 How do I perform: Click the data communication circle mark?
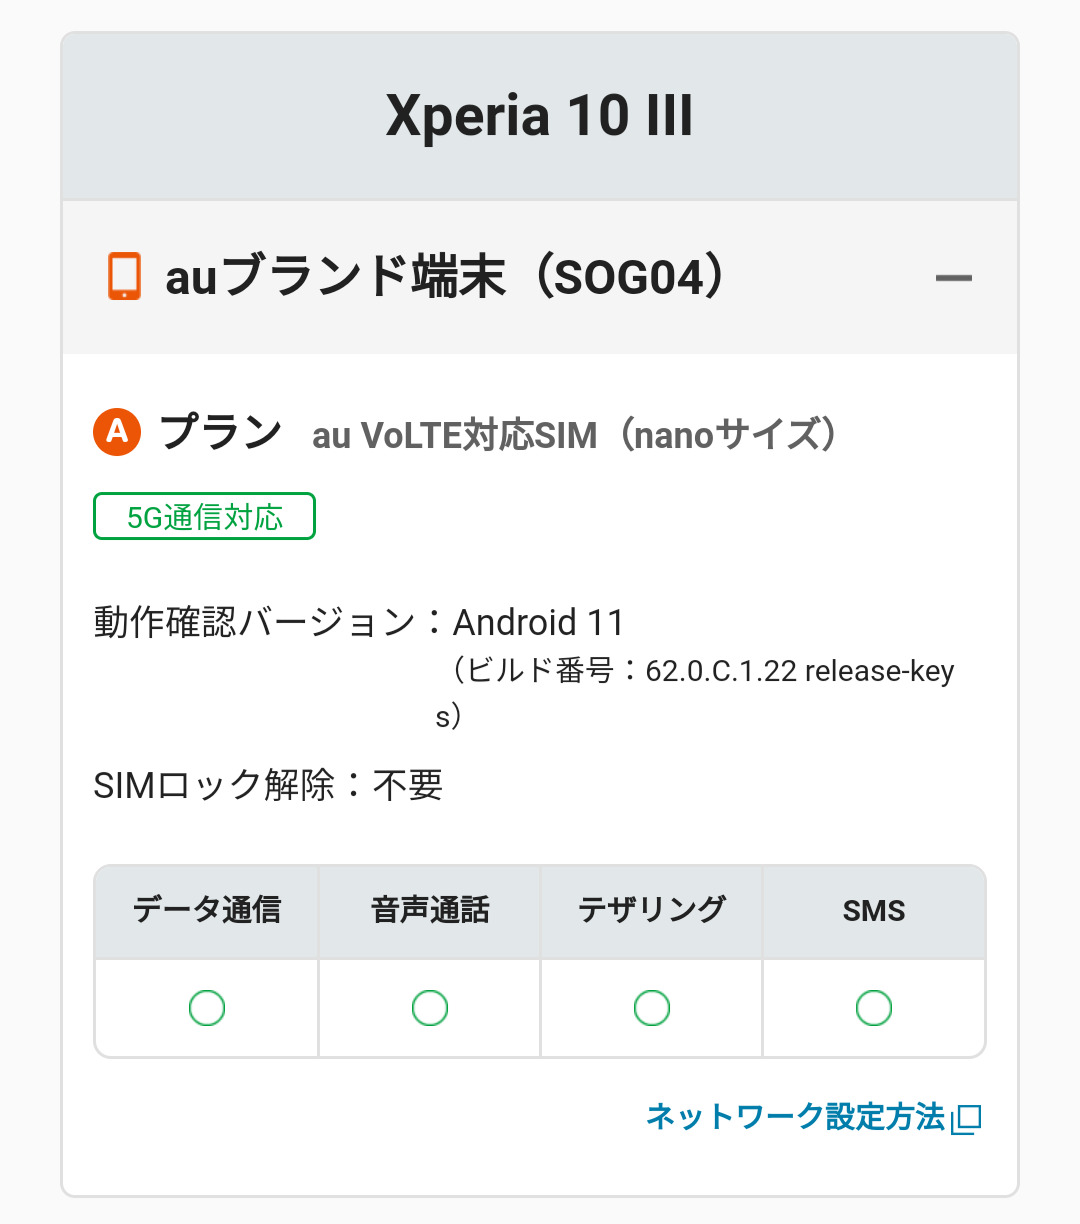[207, 1008]
